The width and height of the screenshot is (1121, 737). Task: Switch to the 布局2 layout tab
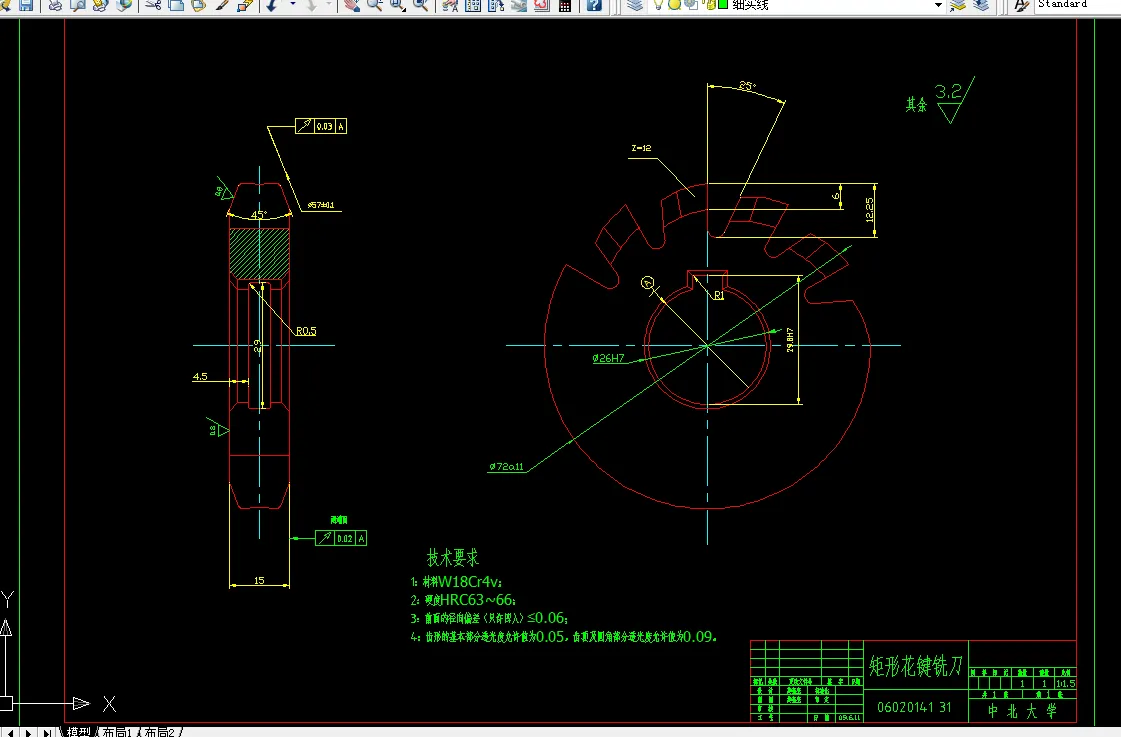159,732
